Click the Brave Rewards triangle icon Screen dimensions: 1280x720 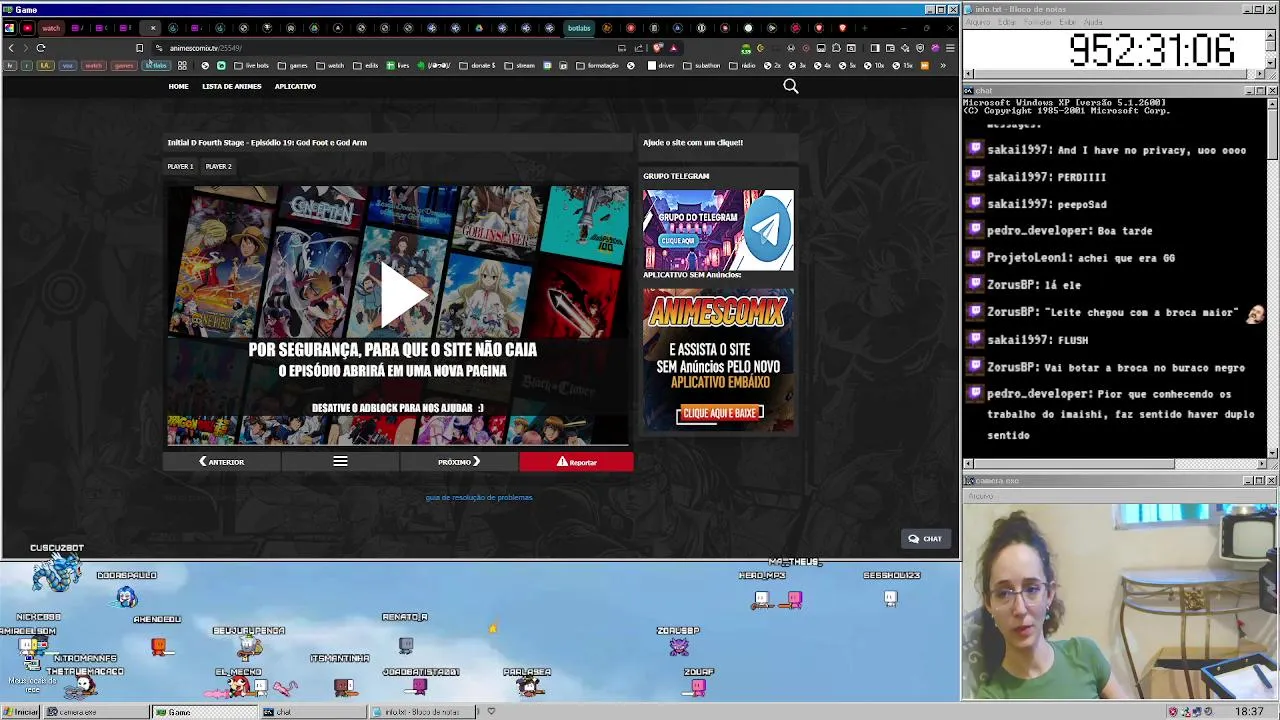(674, 48)
